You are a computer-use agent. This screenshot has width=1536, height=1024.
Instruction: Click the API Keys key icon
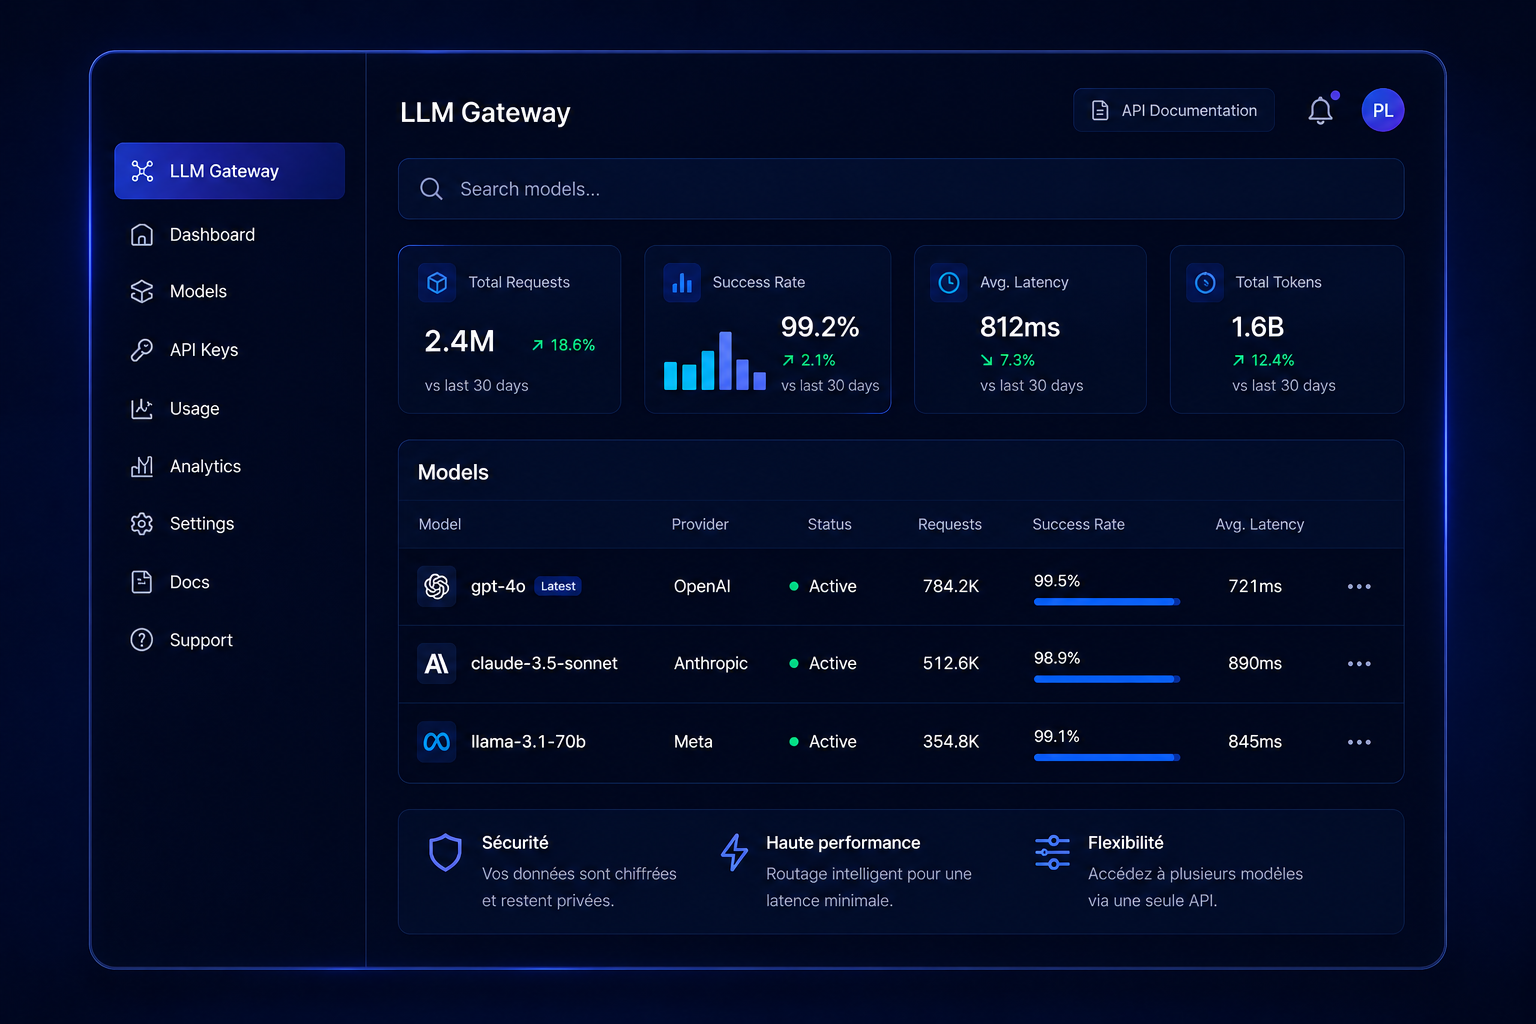tap(142, 350)
